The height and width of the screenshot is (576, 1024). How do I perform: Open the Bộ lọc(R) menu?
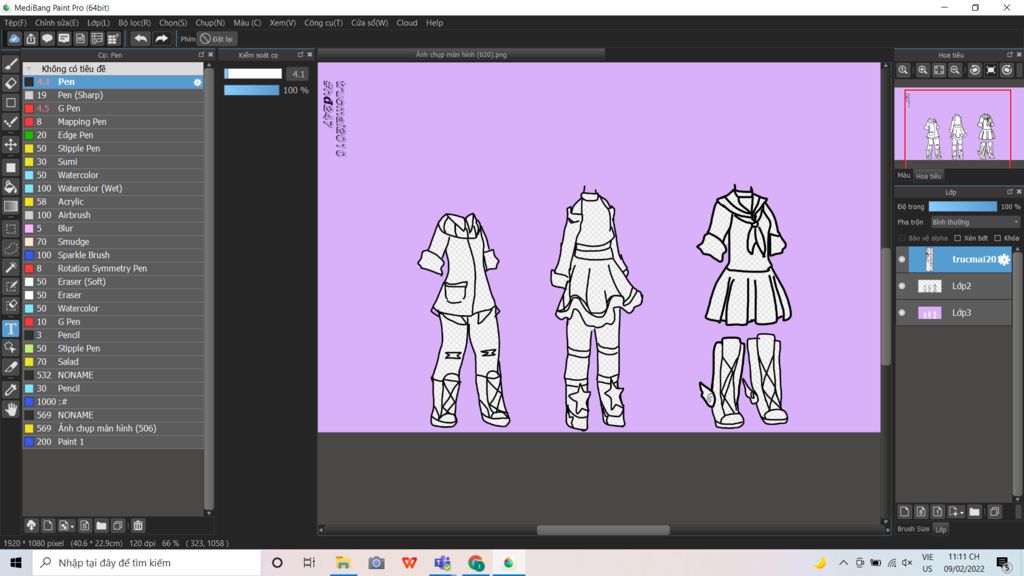135,23
